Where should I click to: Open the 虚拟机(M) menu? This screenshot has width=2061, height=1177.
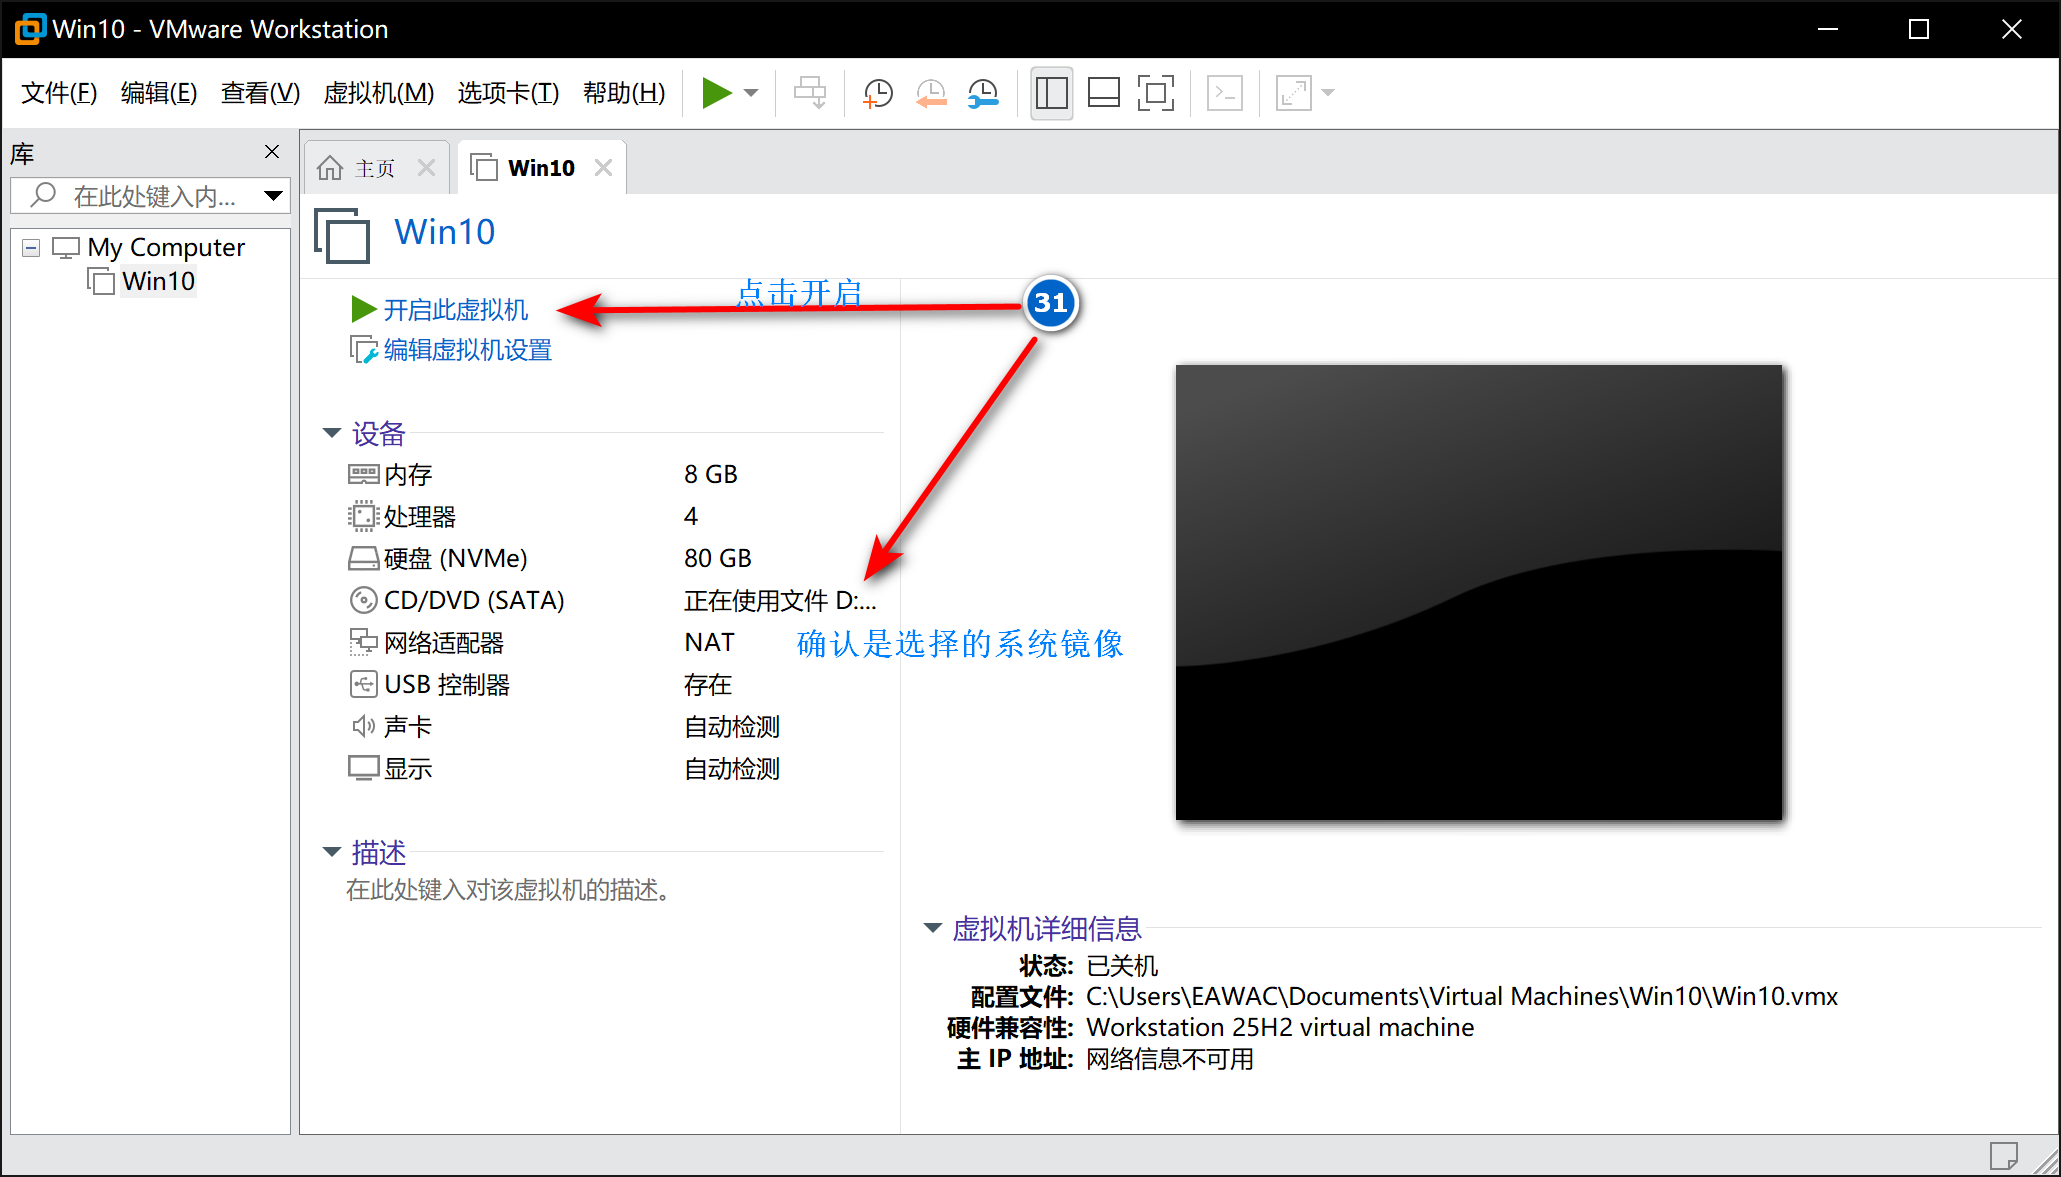pos(378,93)
